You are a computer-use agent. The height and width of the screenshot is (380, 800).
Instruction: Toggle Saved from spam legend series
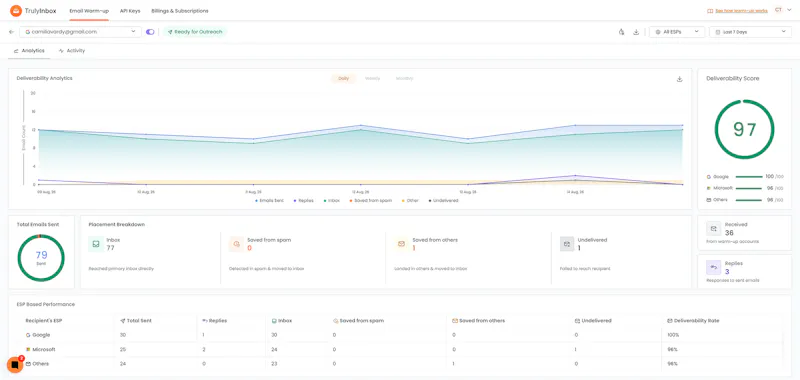pyautogui.click(x=370, y=200)
